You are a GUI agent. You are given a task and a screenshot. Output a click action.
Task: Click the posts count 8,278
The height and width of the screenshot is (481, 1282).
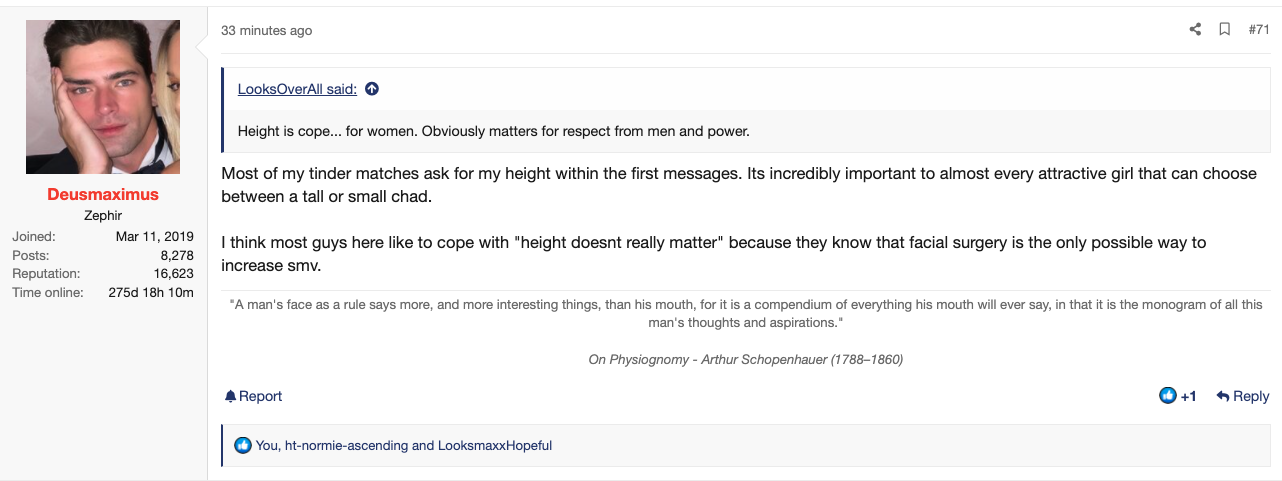(176, 255)
